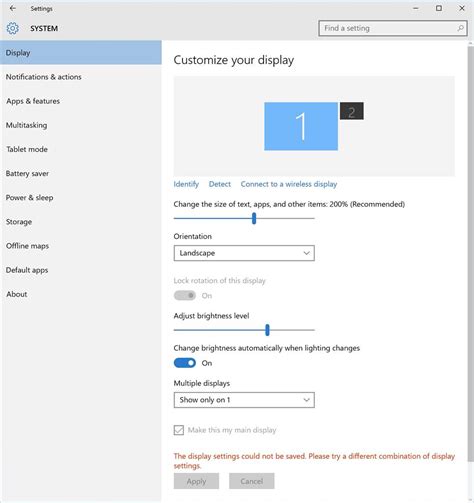Click the brightness level slider

pyautogui.click(x=244, y=330)
